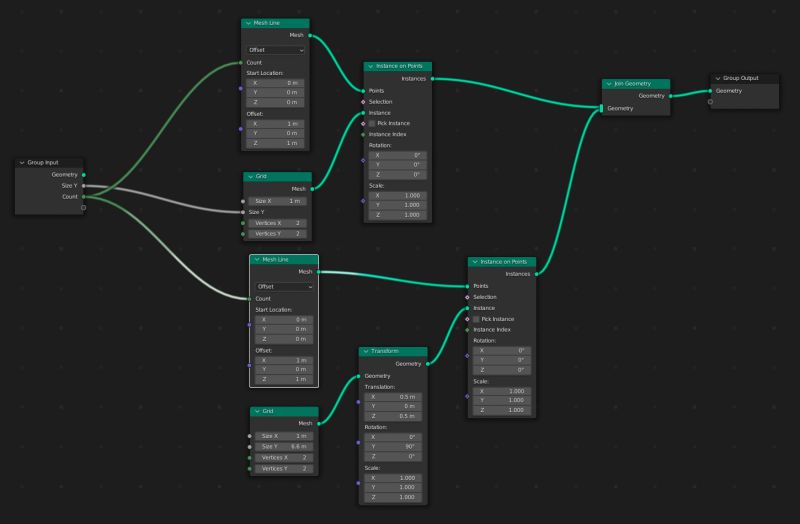Edit Offset Z 1 m in upper Mesh Line
Image resolution: width=800 pixels, height=524 pixels.
coord(276,144)
